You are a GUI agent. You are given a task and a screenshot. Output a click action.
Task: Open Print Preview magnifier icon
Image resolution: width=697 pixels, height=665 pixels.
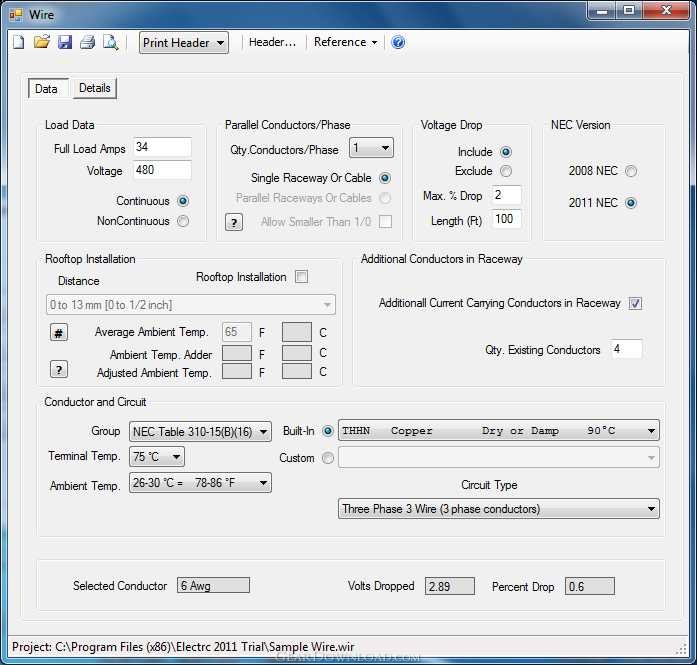(110, 42)
